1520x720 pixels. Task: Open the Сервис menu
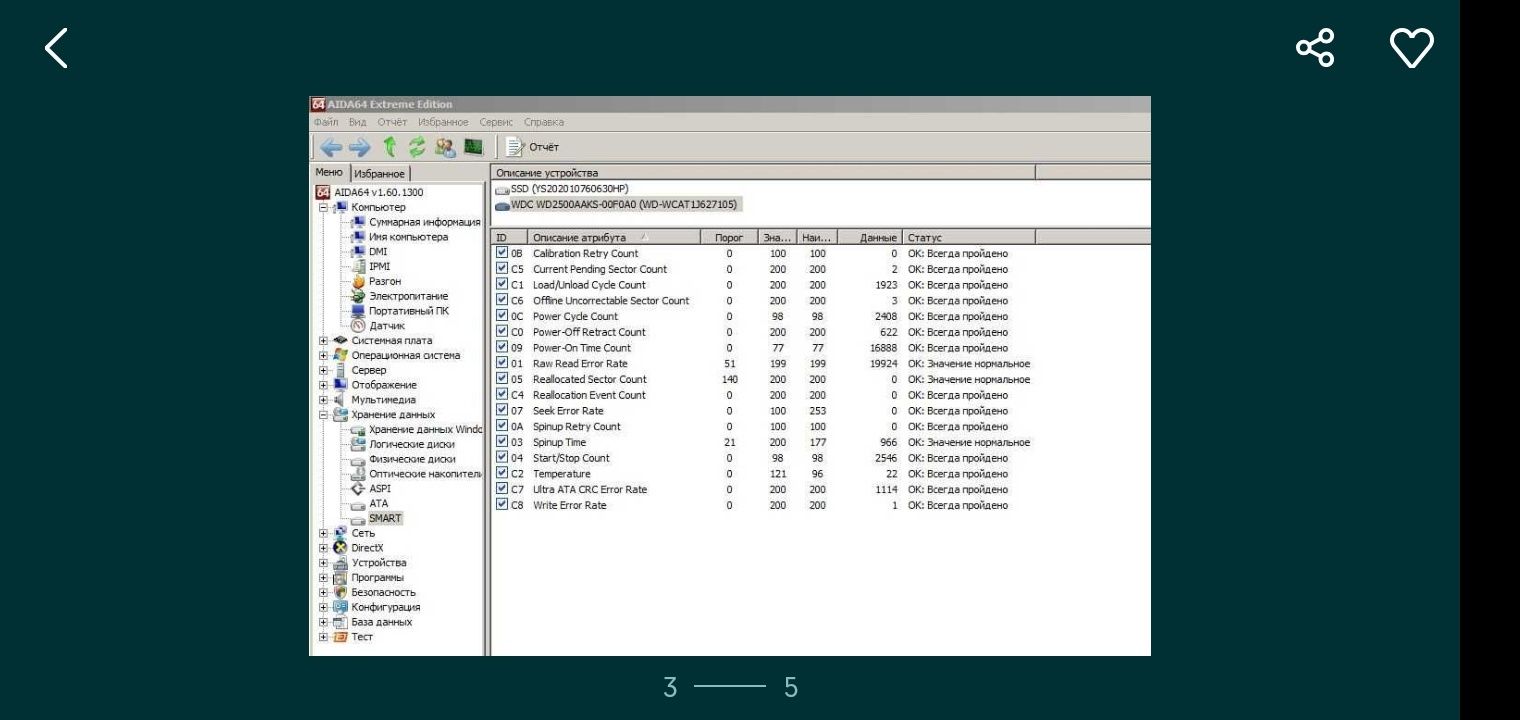496,122
